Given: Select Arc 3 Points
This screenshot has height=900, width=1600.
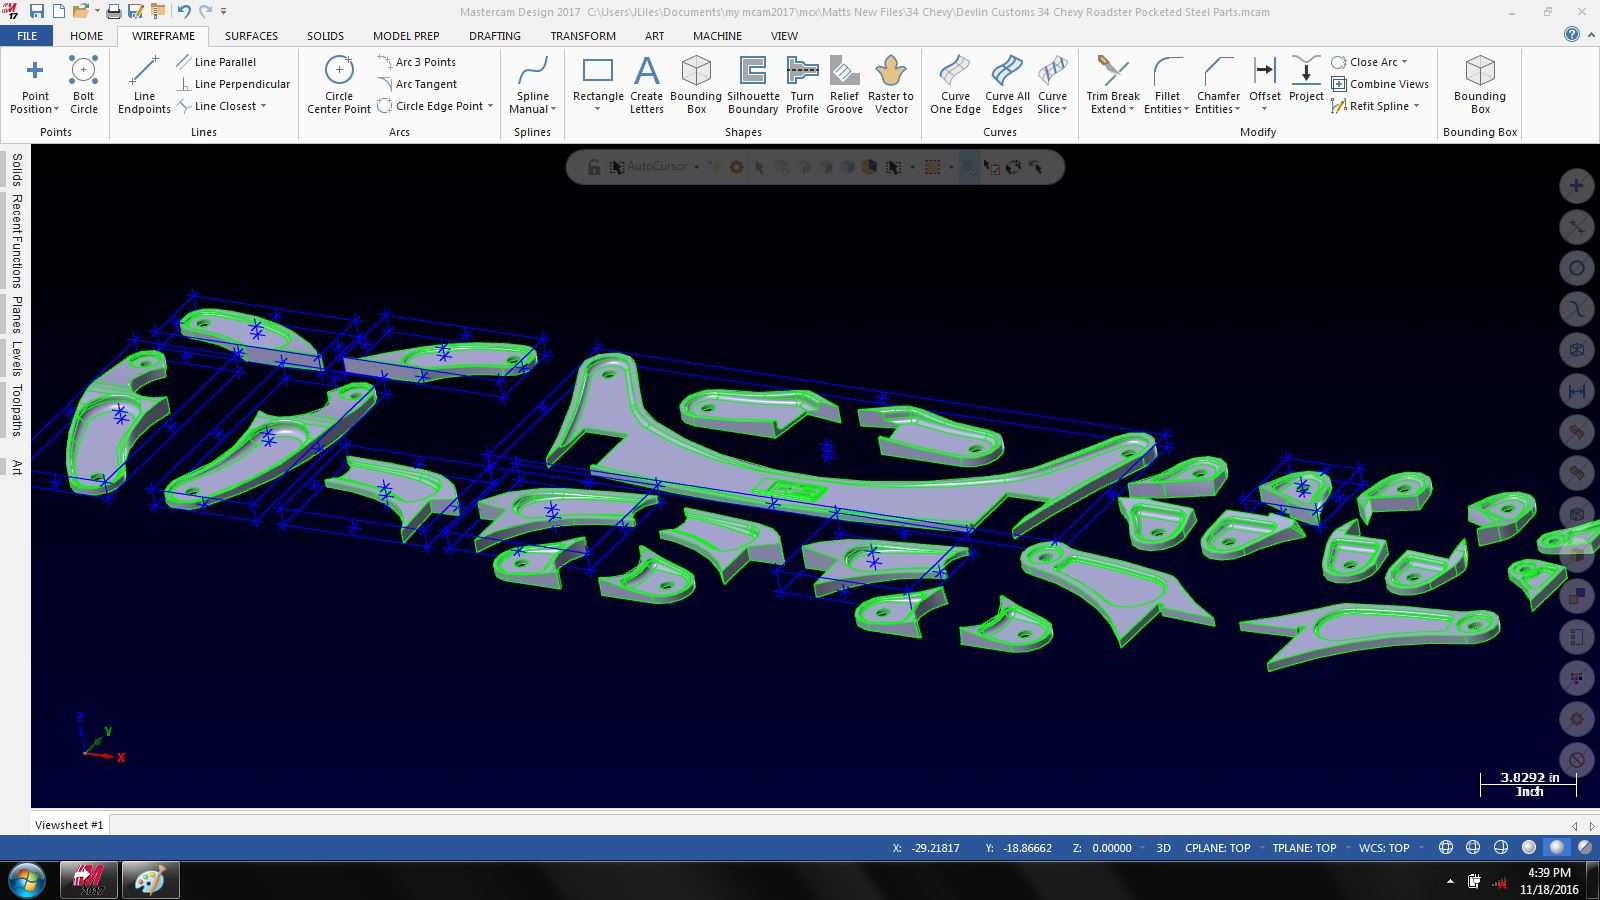Looking at the screenshot, I should [x=417, y=62].
